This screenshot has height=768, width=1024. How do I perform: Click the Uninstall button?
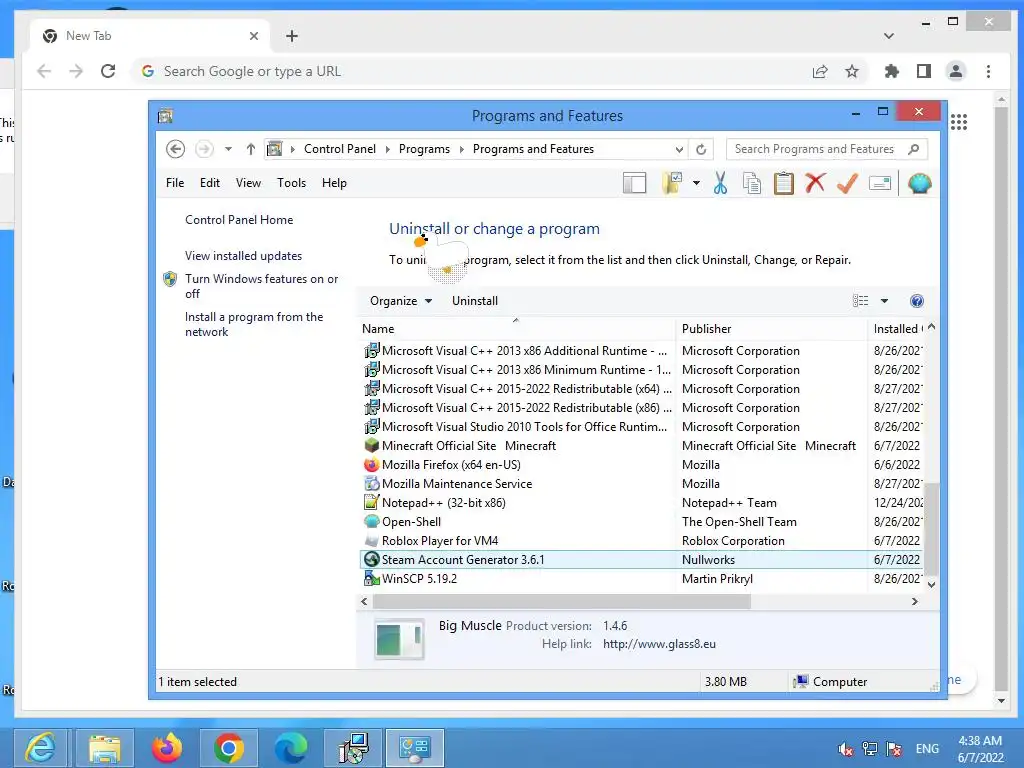[475, 301]
